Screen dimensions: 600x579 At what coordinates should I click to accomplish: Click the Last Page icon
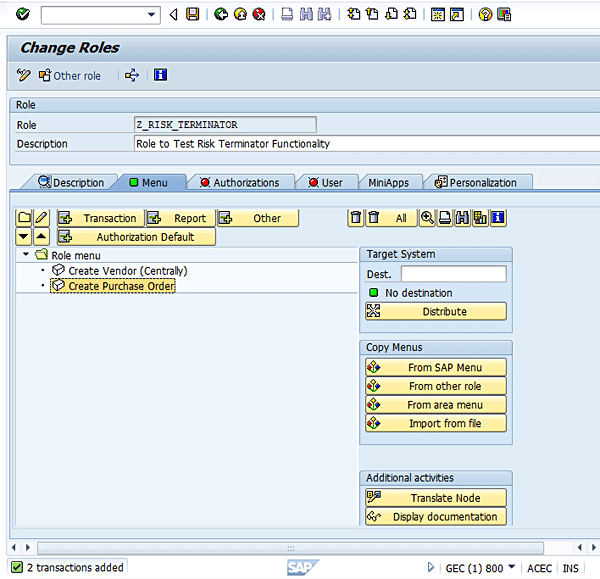point(410,15)
